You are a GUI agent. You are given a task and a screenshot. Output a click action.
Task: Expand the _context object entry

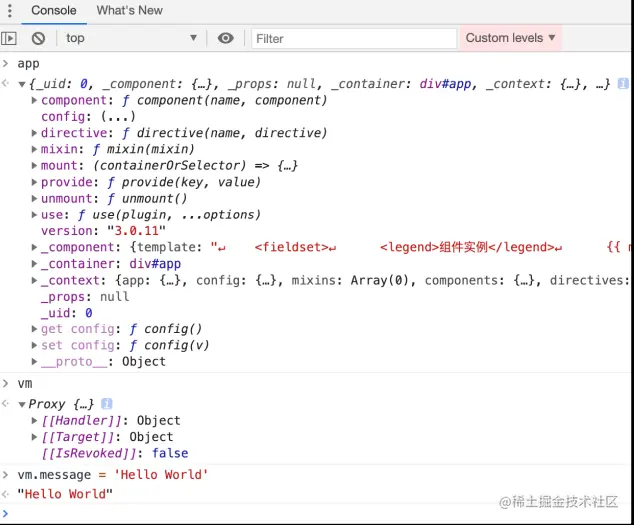[x=34, y=280]
